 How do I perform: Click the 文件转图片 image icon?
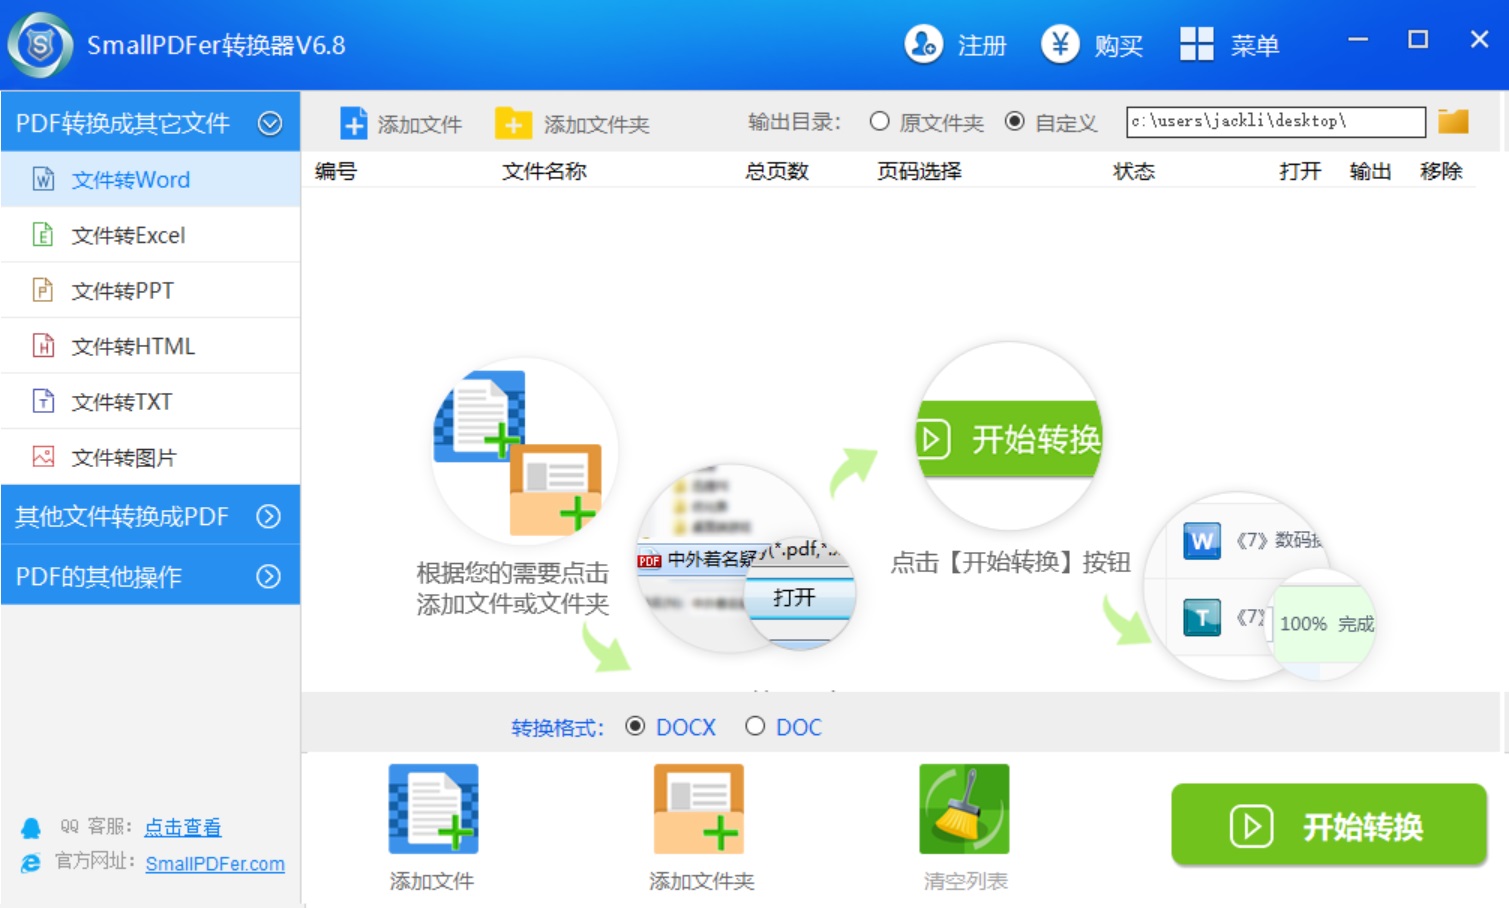(43, 457)
